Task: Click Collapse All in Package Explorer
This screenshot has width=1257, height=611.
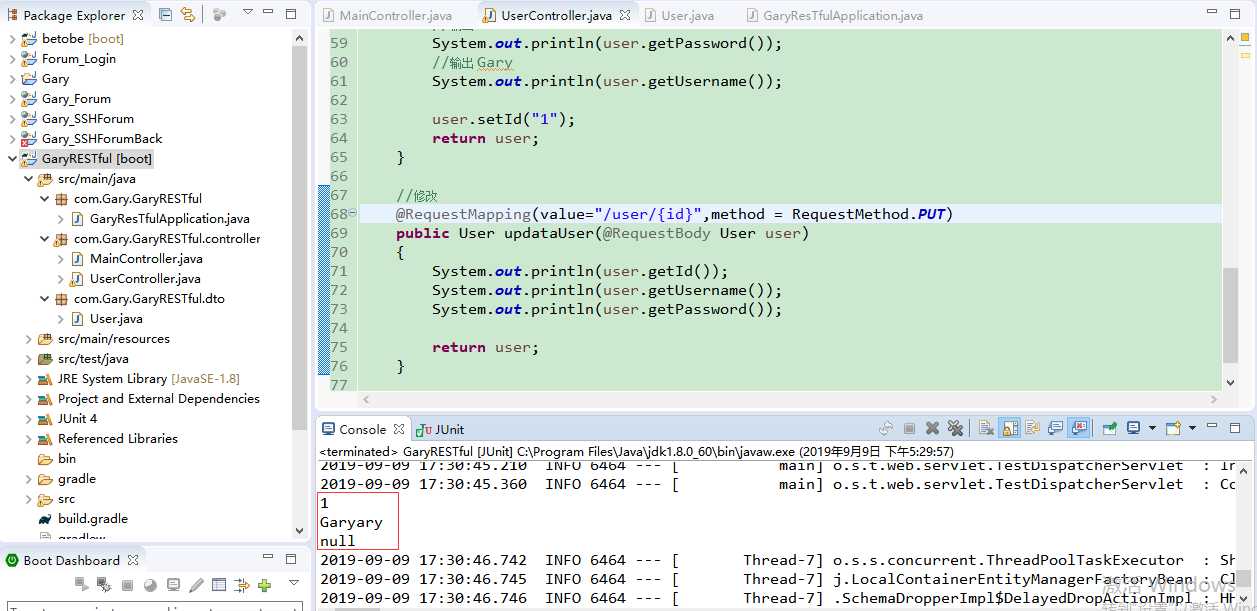Action: (165, 15)
